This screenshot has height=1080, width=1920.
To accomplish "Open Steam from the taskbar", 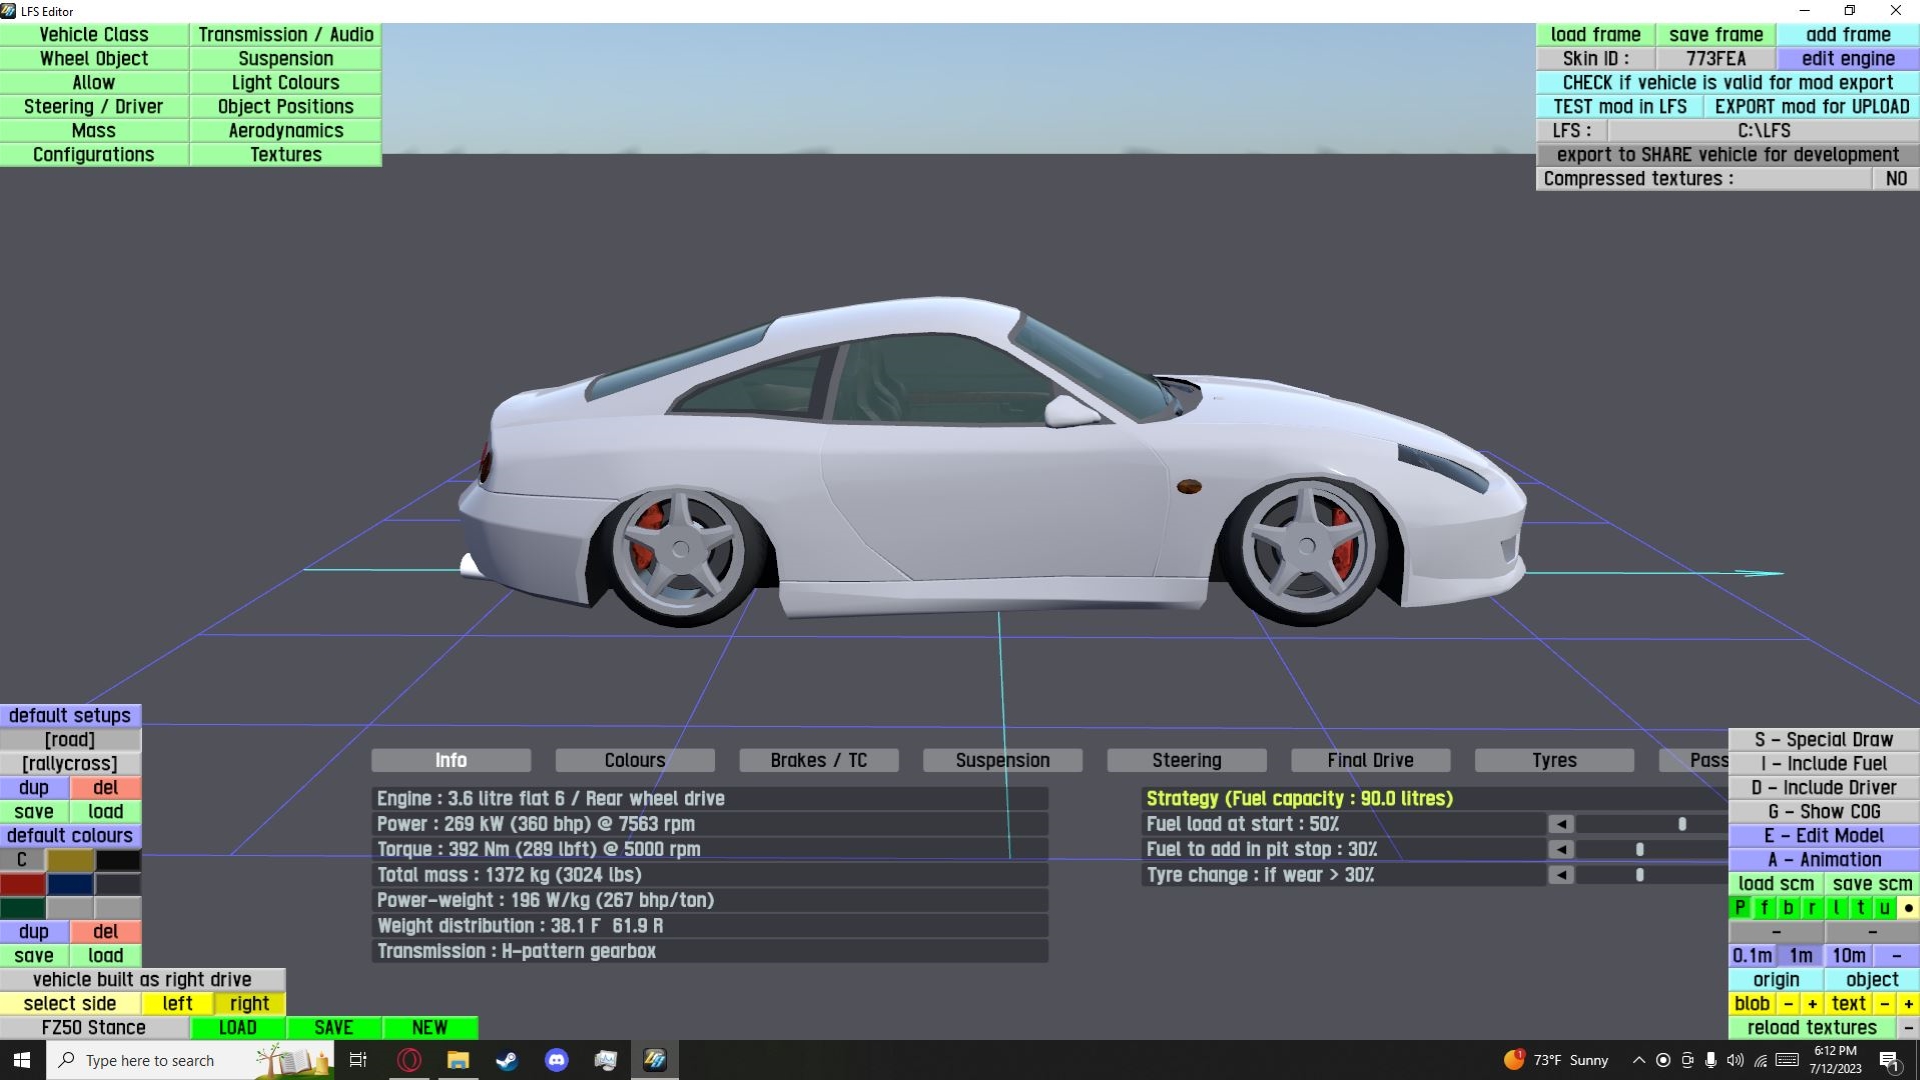I will (x=507, y=1060).
